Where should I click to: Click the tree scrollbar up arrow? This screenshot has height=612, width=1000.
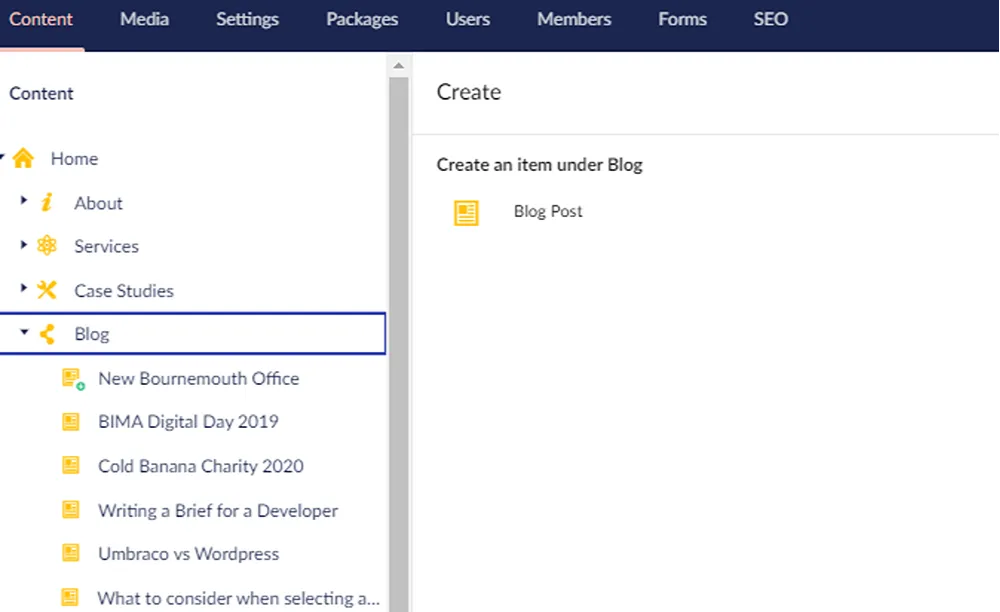399,66
